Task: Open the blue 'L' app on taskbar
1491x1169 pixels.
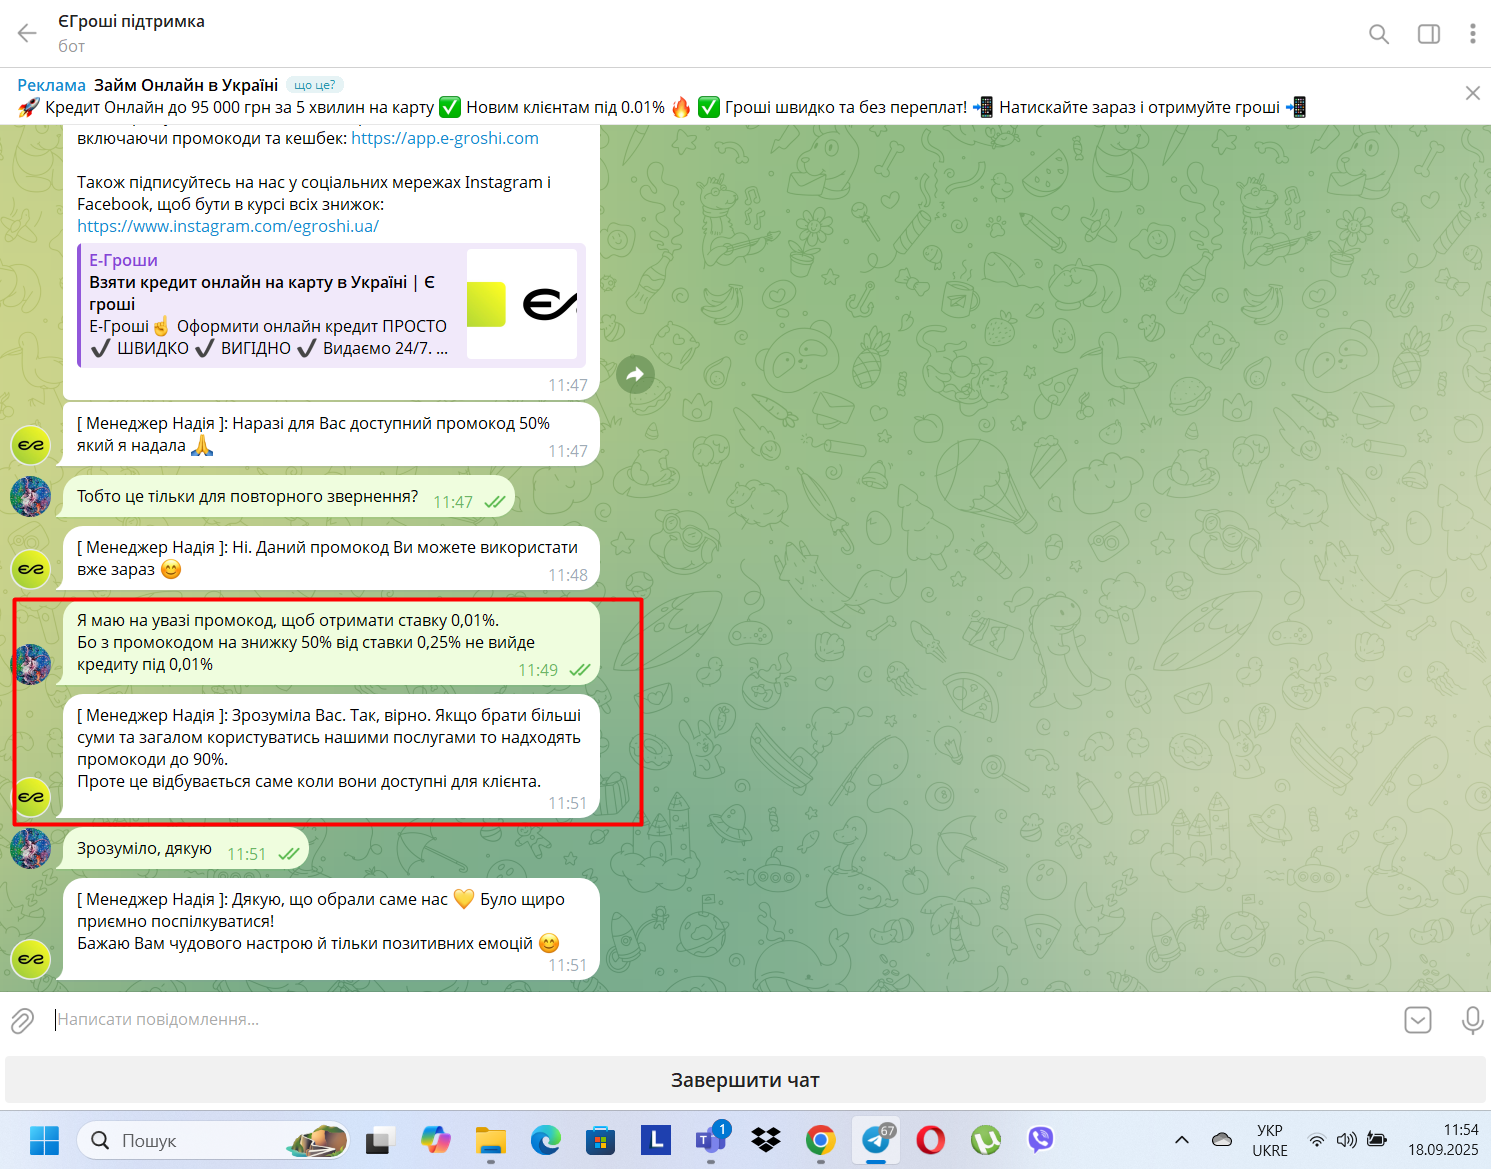Action: [655, 1140]
